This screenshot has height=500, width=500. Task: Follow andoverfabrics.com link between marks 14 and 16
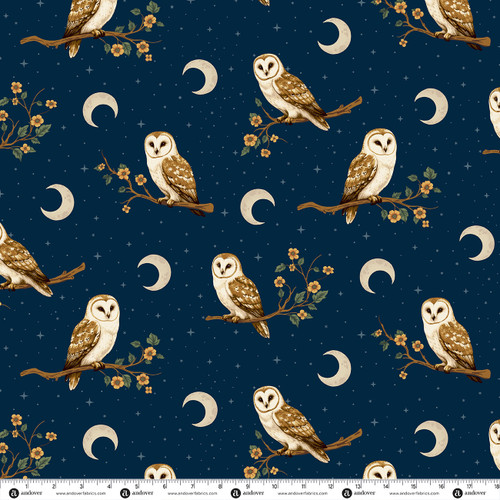pyautogui.click(x=414, y=493)
